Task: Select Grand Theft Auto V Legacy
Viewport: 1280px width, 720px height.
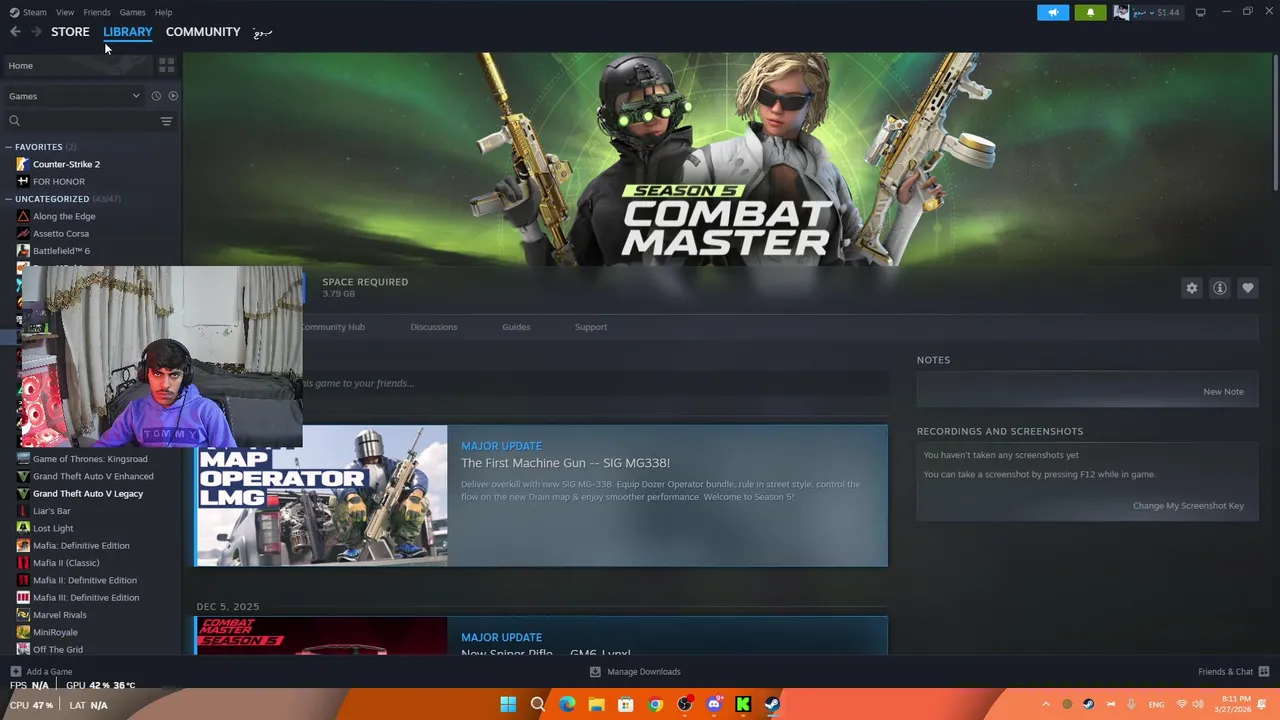Action: tap(88, 493)
